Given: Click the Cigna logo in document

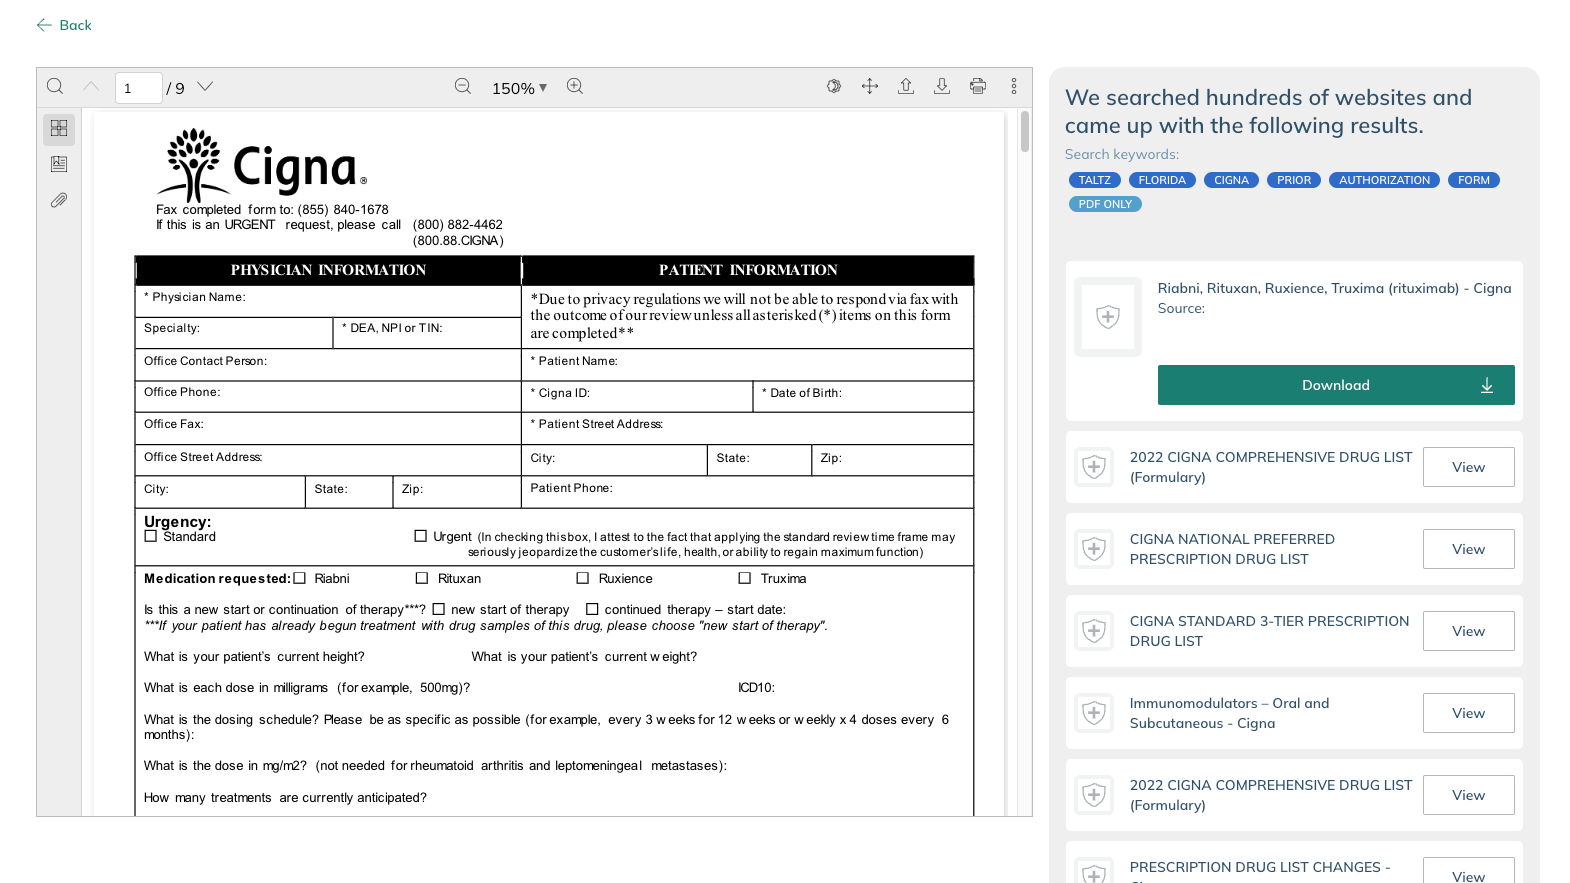Looking at the screenshot, I should pyautogui.click(x=262, y=164).
